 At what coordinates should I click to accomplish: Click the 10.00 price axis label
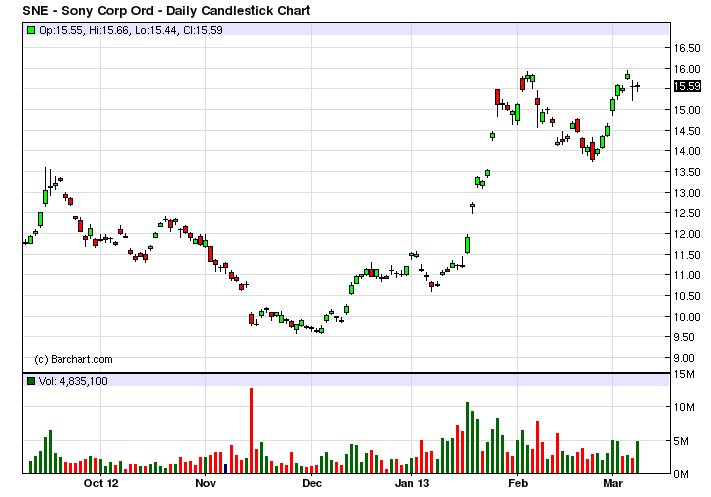[687, 317]
